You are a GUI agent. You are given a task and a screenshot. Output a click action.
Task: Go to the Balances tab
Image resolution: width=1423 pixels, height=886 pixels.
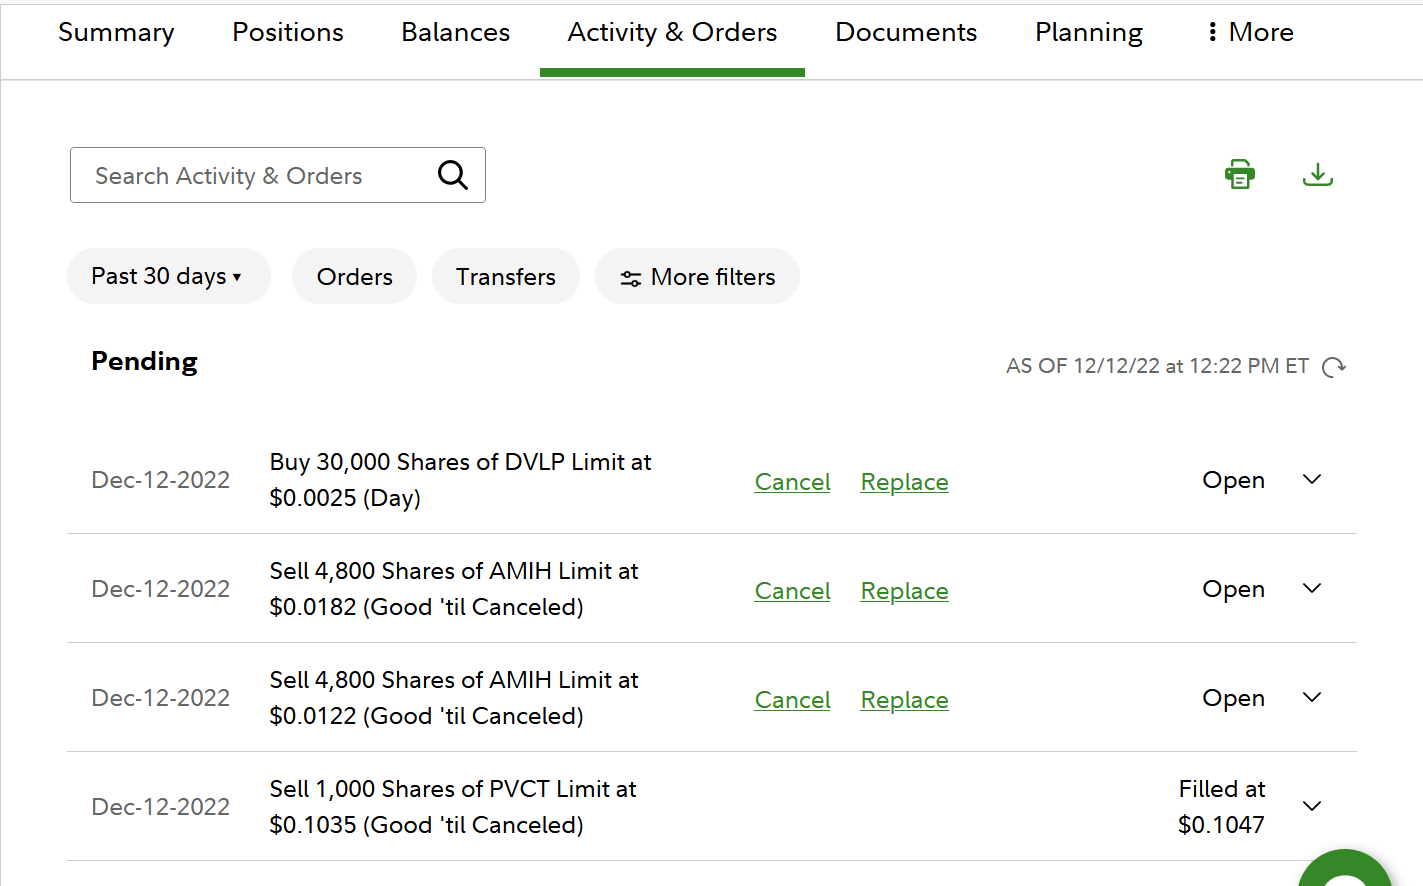point(455,32)
